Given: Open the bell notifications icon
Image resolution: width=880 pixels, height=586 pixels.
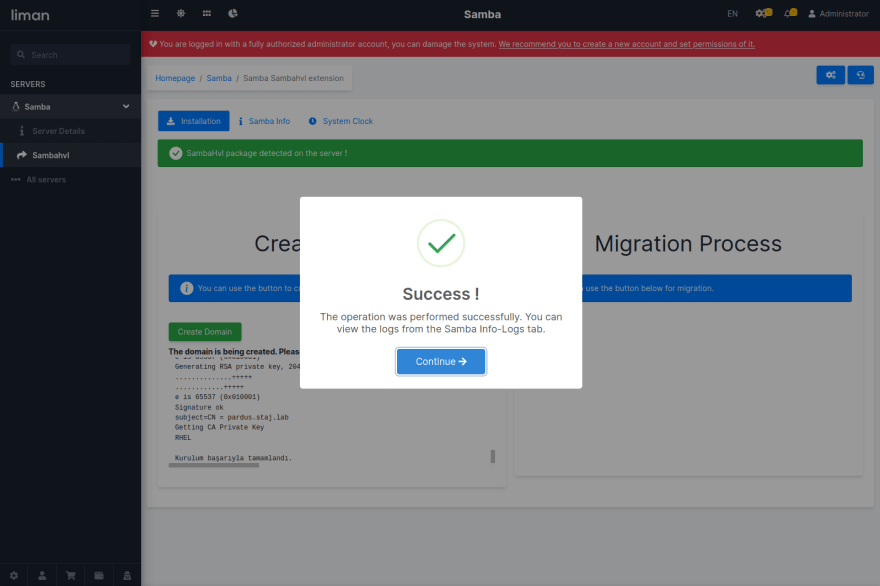Looking at the screenshot, I should pyautogui.click(x=790, y=13).
